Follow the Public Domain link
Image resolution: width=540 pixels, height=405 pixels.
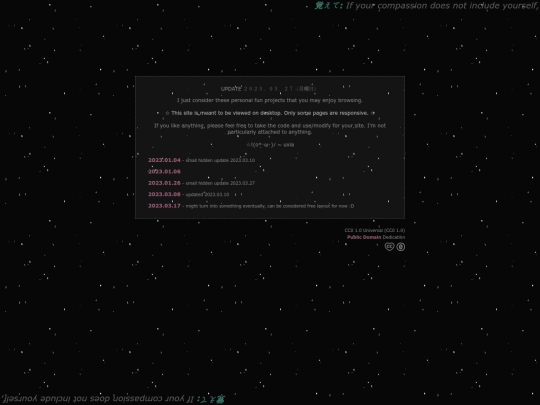(364, 237)
